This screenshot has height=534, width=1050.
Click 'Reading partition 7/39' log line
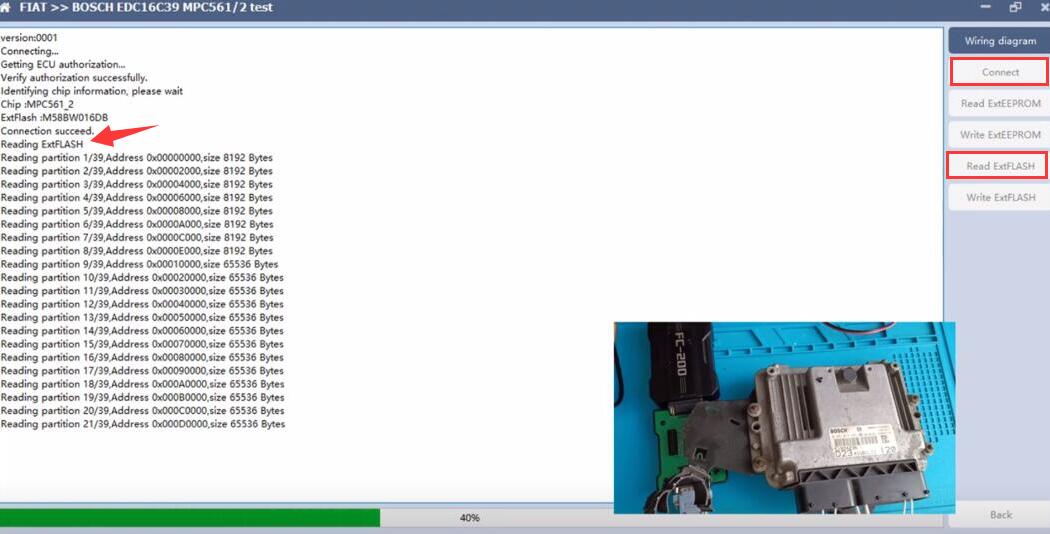pos(137,238)
